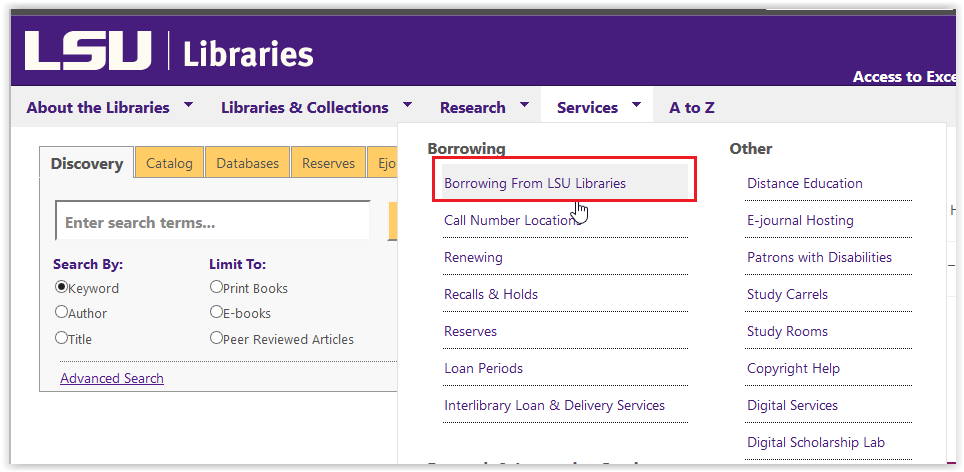This screenshot has height=472, width=964.
Task: Select the Keyword radio button
Action: 61,287
